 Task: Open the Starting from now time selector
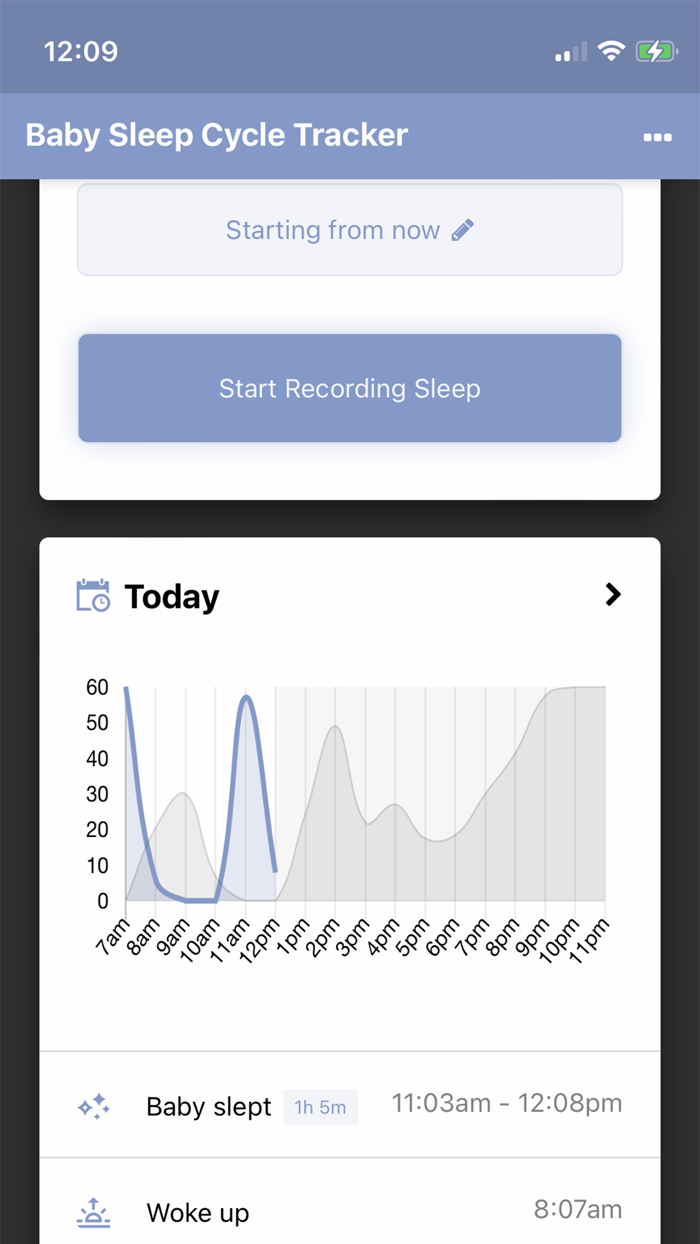coord(350,229)
